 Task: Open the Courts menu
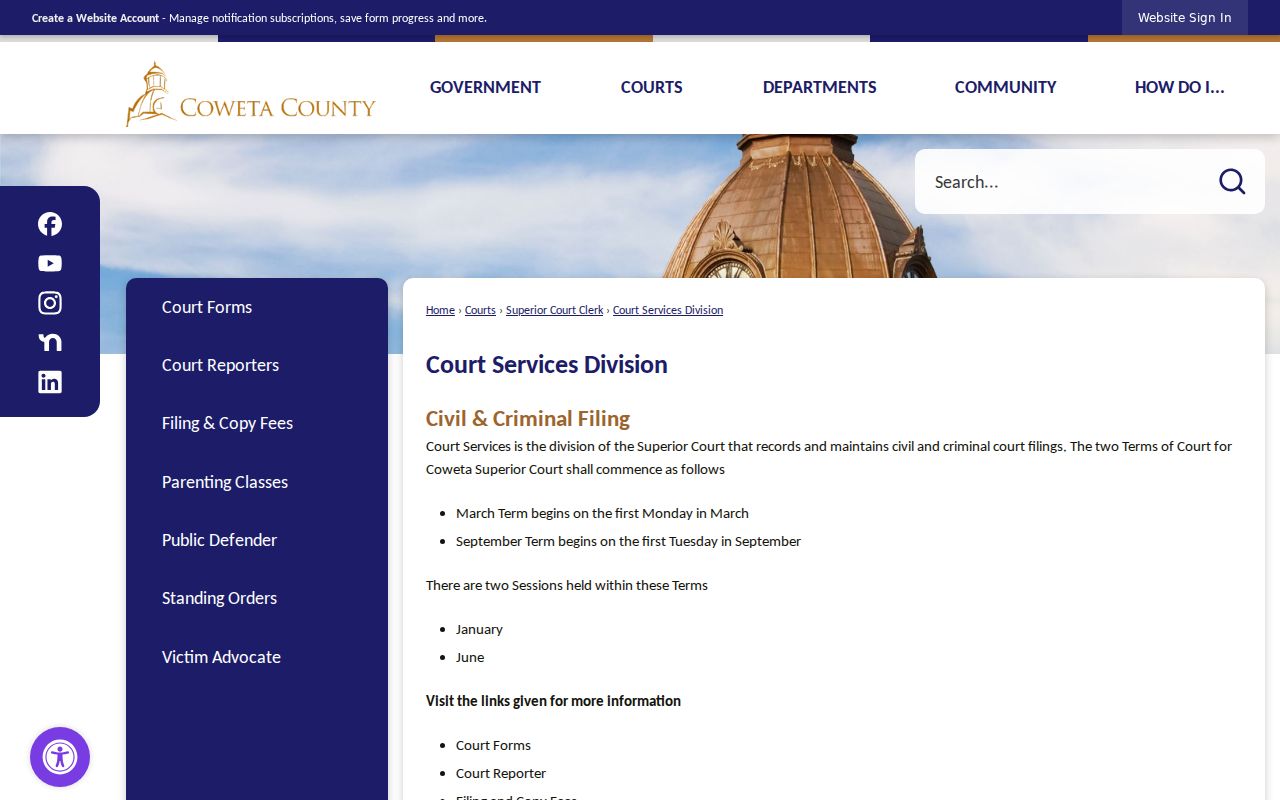[x=652, y=87]
